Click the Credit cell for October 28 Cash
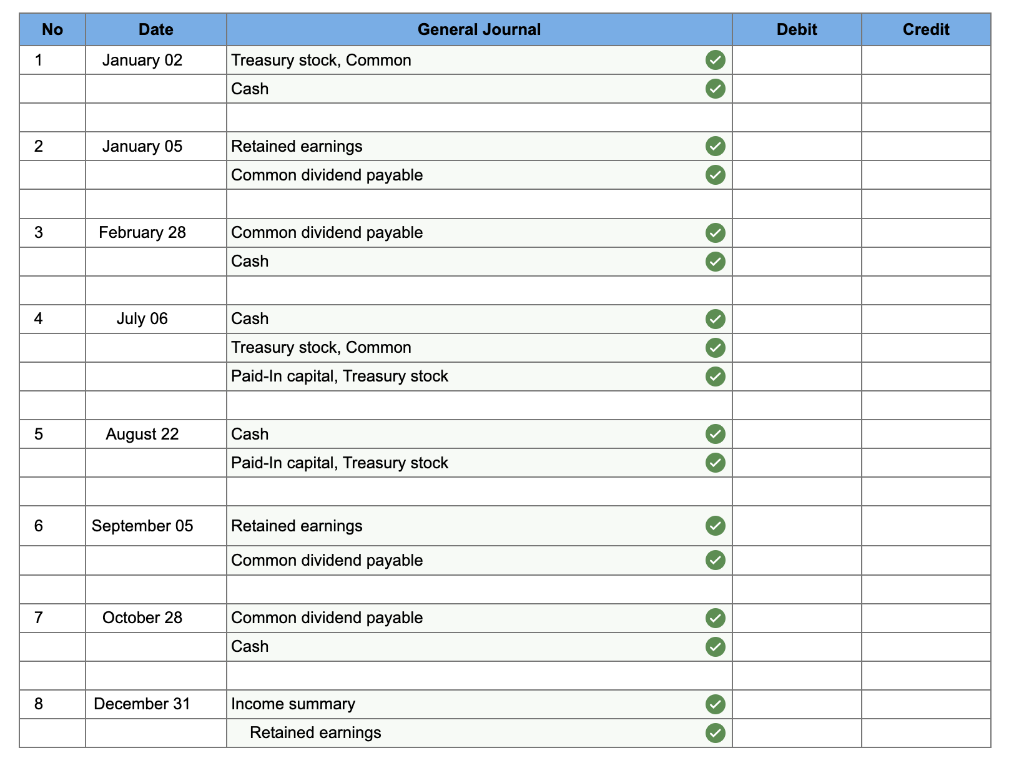This screenshot has height=758, width=1024. point(926,646)
